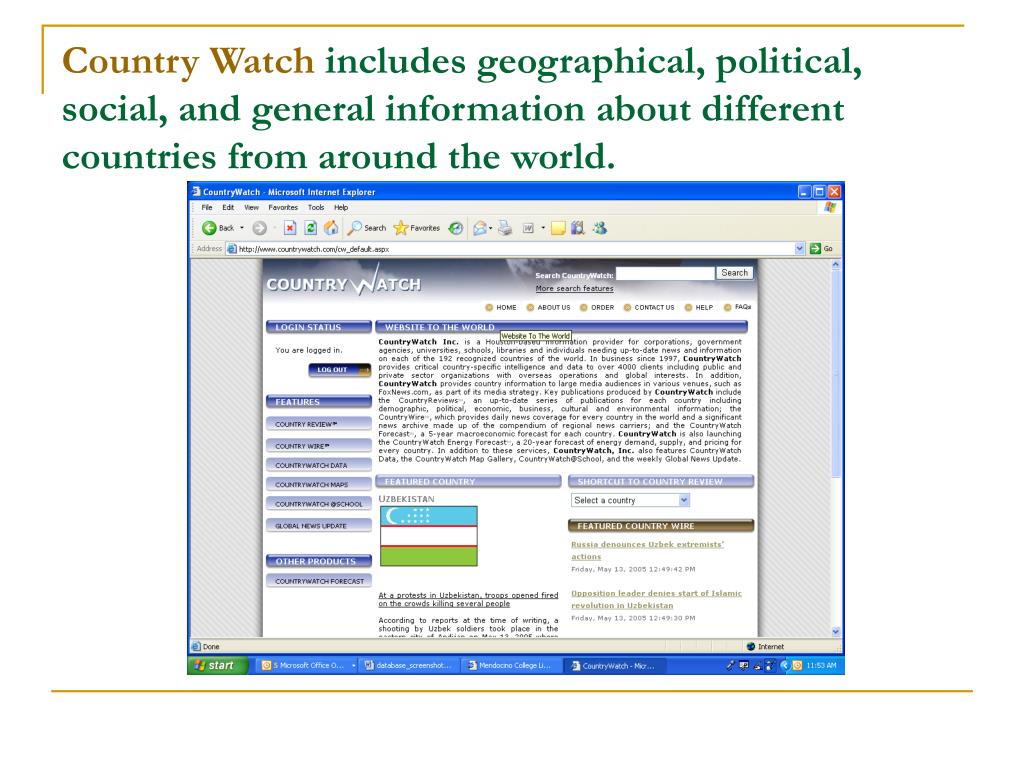
Task: Open the Help menu
Action: point(341,208)
